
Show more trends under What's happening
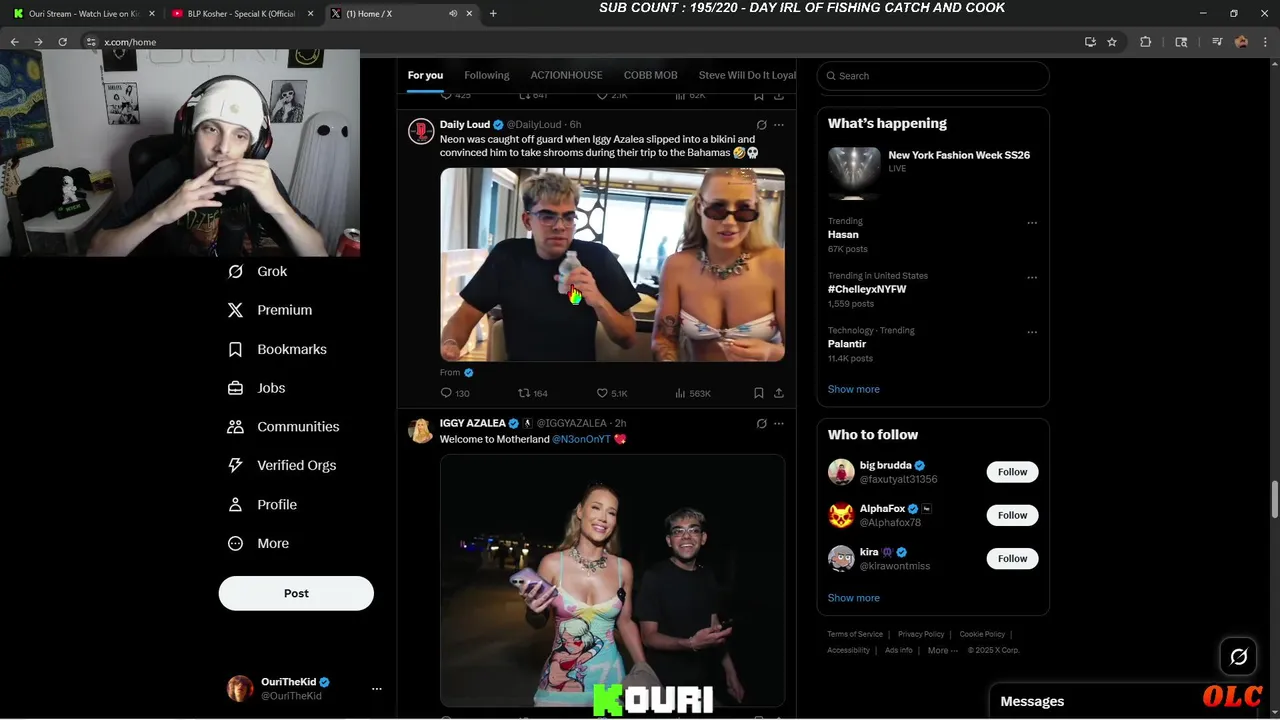853,389
